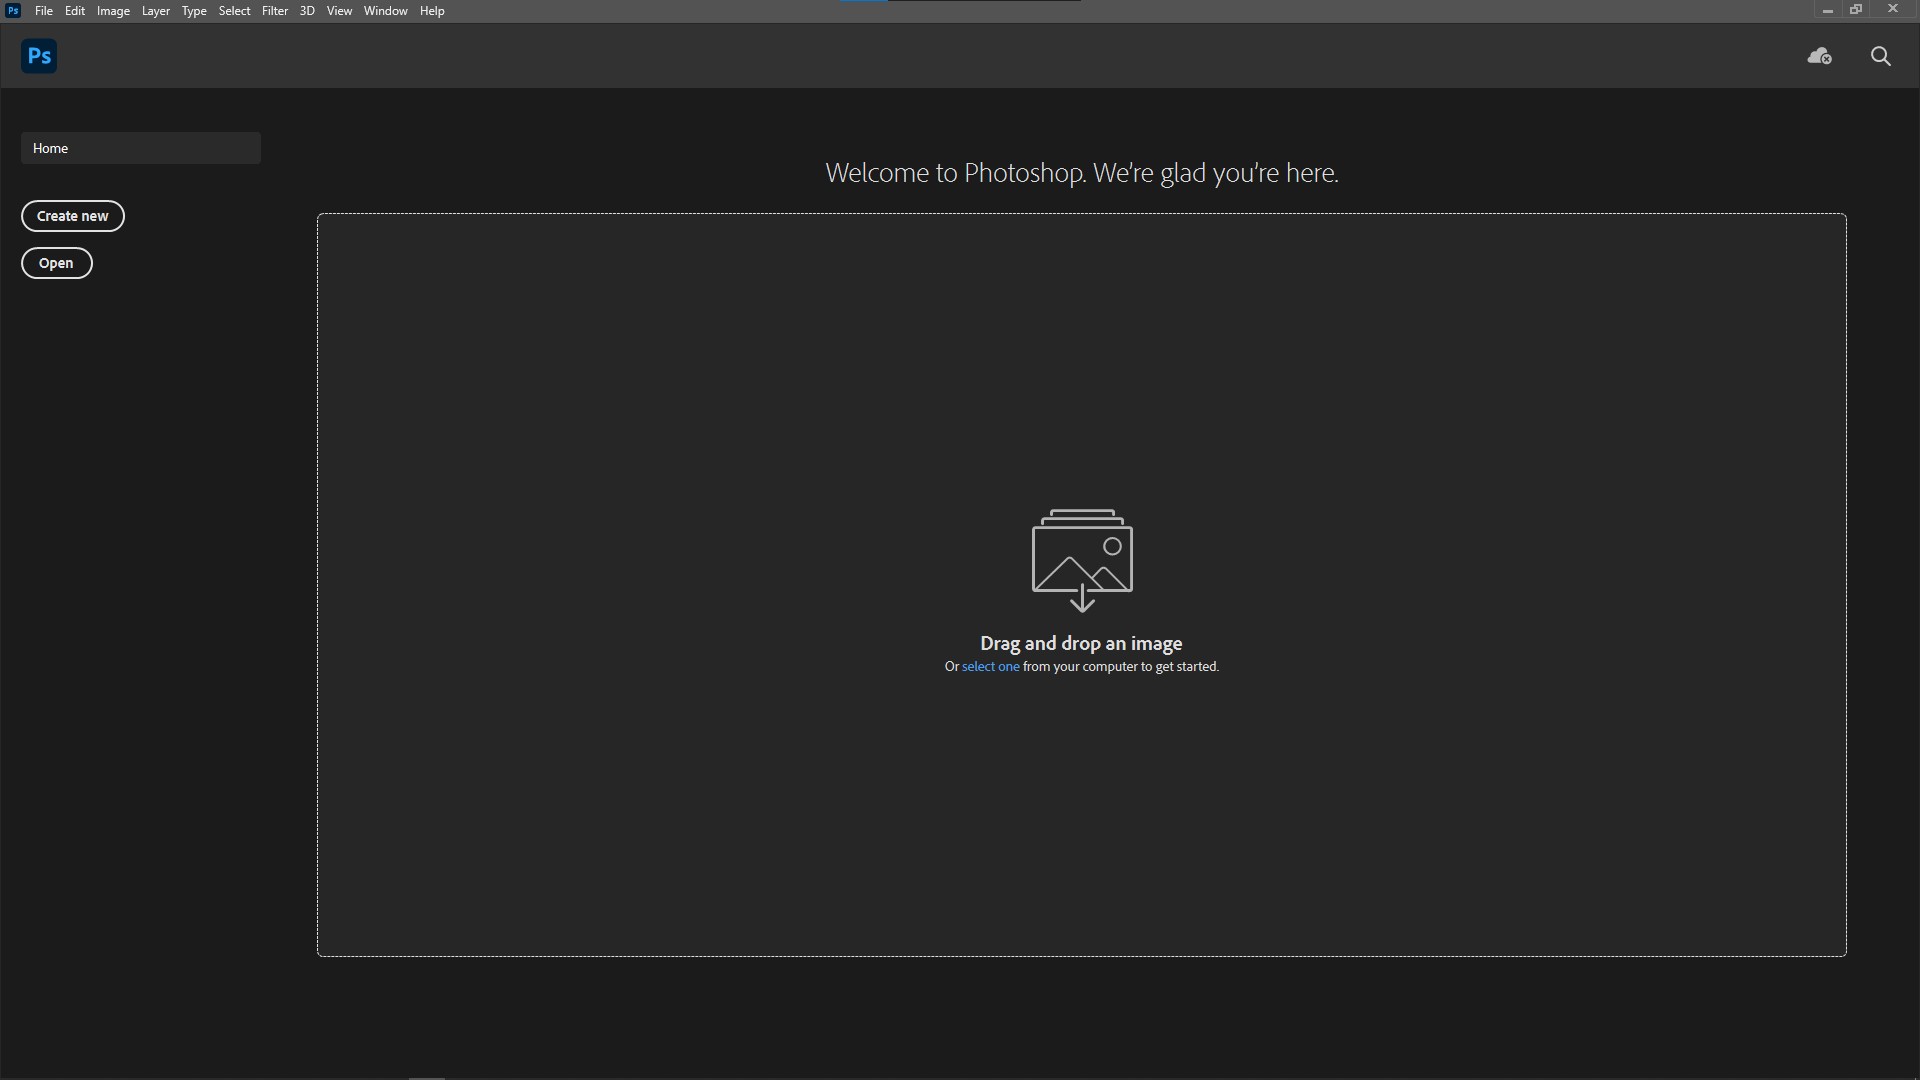Click the Photoshop Ps home logo
The width and height of the screenshot is (1920, 1080).
point(39,56)
